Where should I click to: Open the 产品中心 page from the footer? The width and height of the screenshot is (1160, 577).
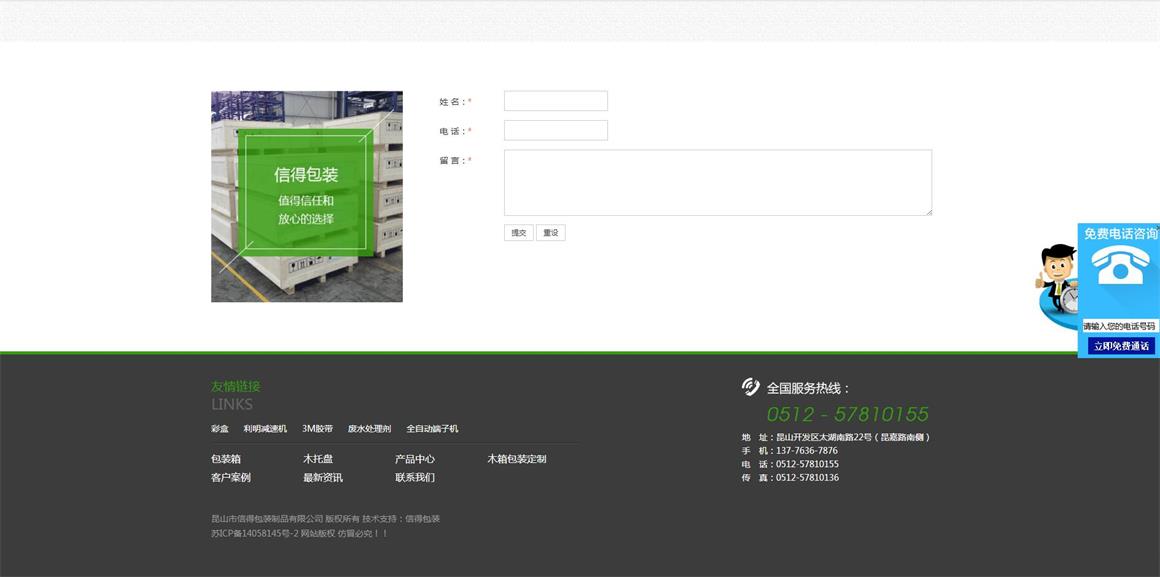tap(414, 458)
